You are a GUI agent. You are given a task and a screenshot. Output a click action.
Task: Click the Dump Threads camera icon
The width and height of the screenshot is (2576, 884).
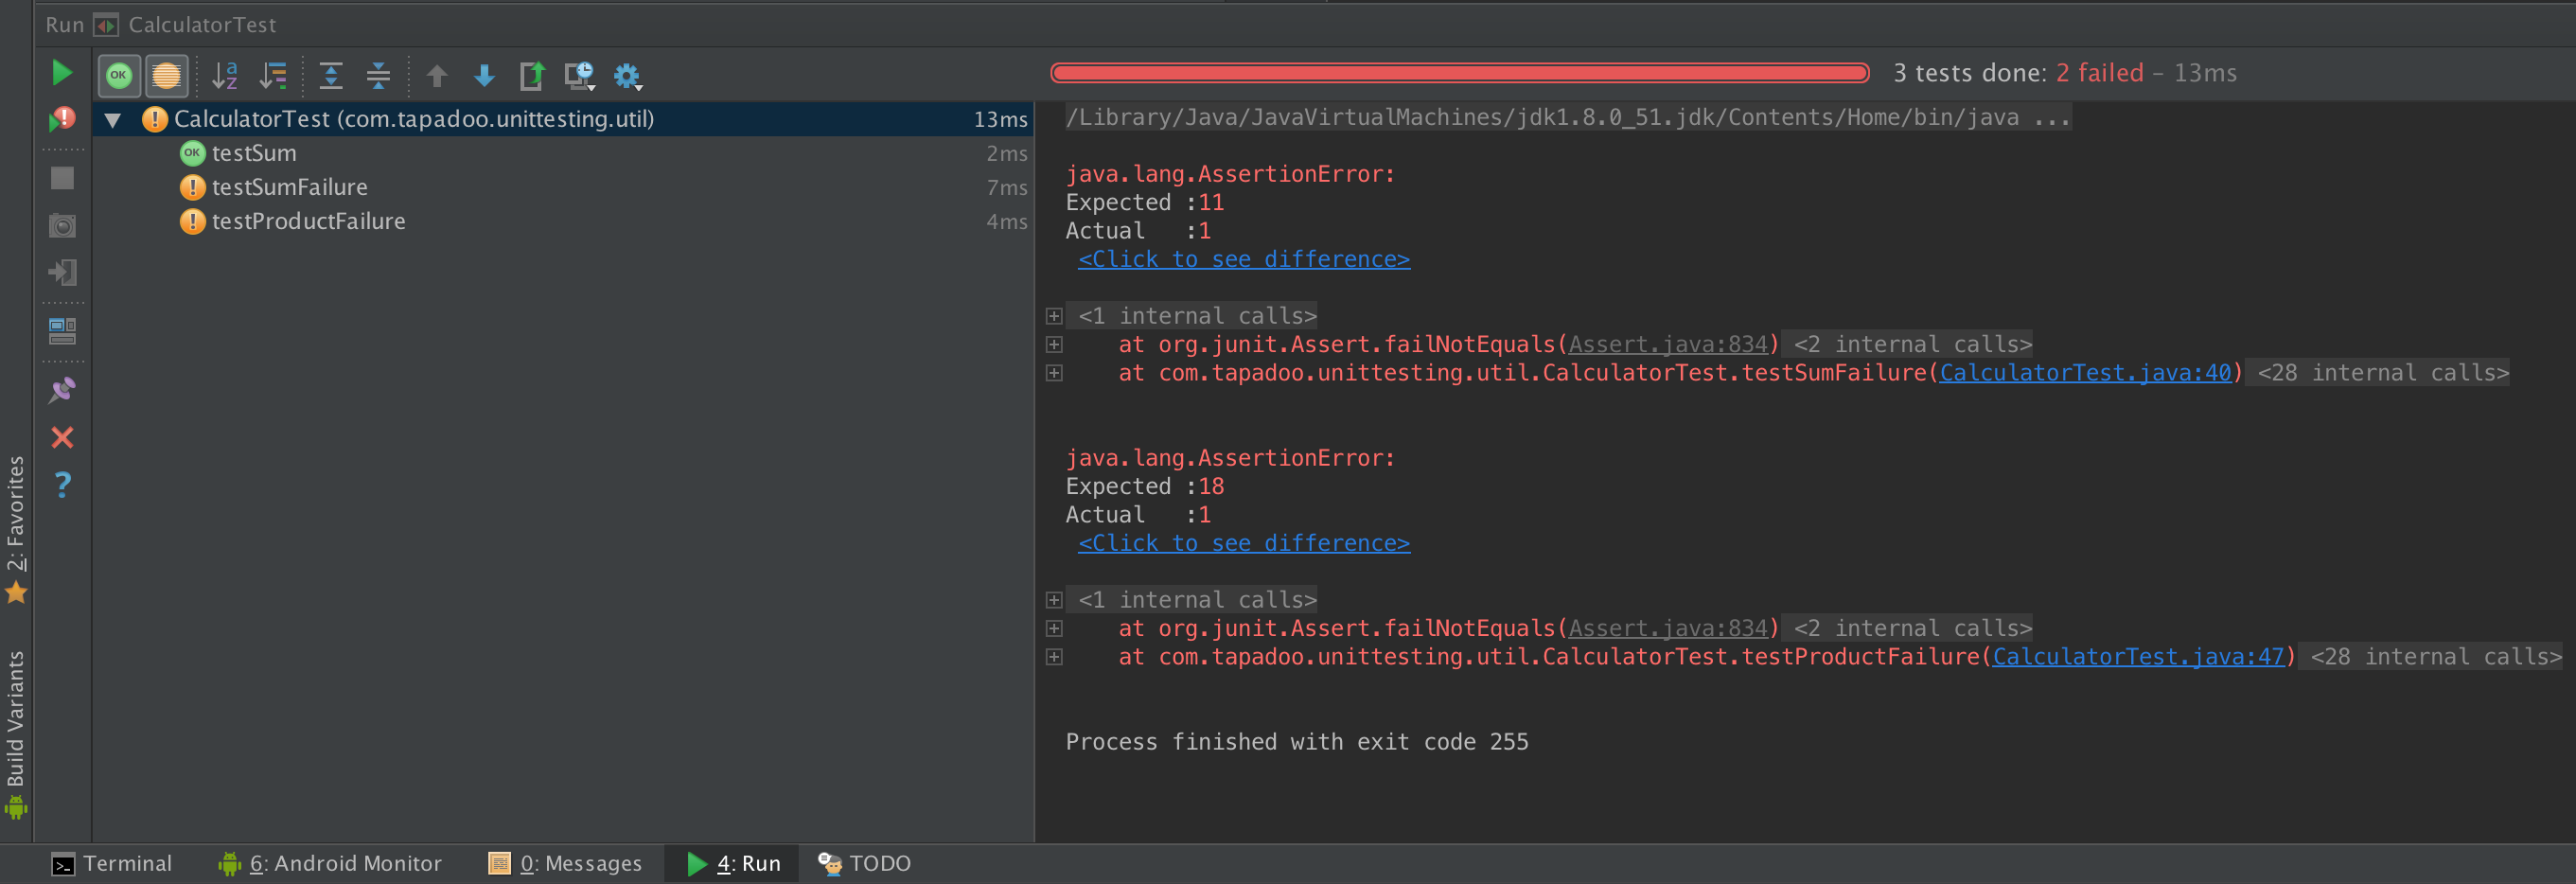[62, 226]
